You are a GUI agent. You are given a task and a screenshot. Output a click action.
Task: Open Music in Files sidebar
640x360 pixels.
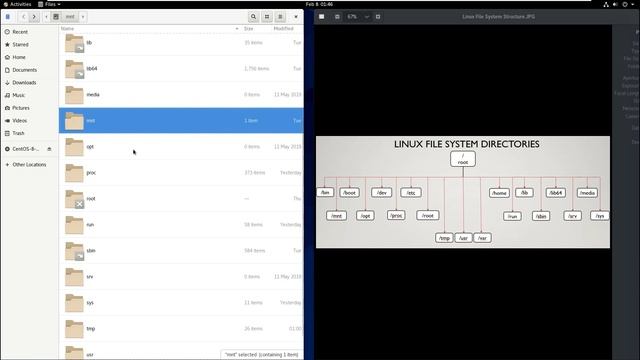(29, 95)
